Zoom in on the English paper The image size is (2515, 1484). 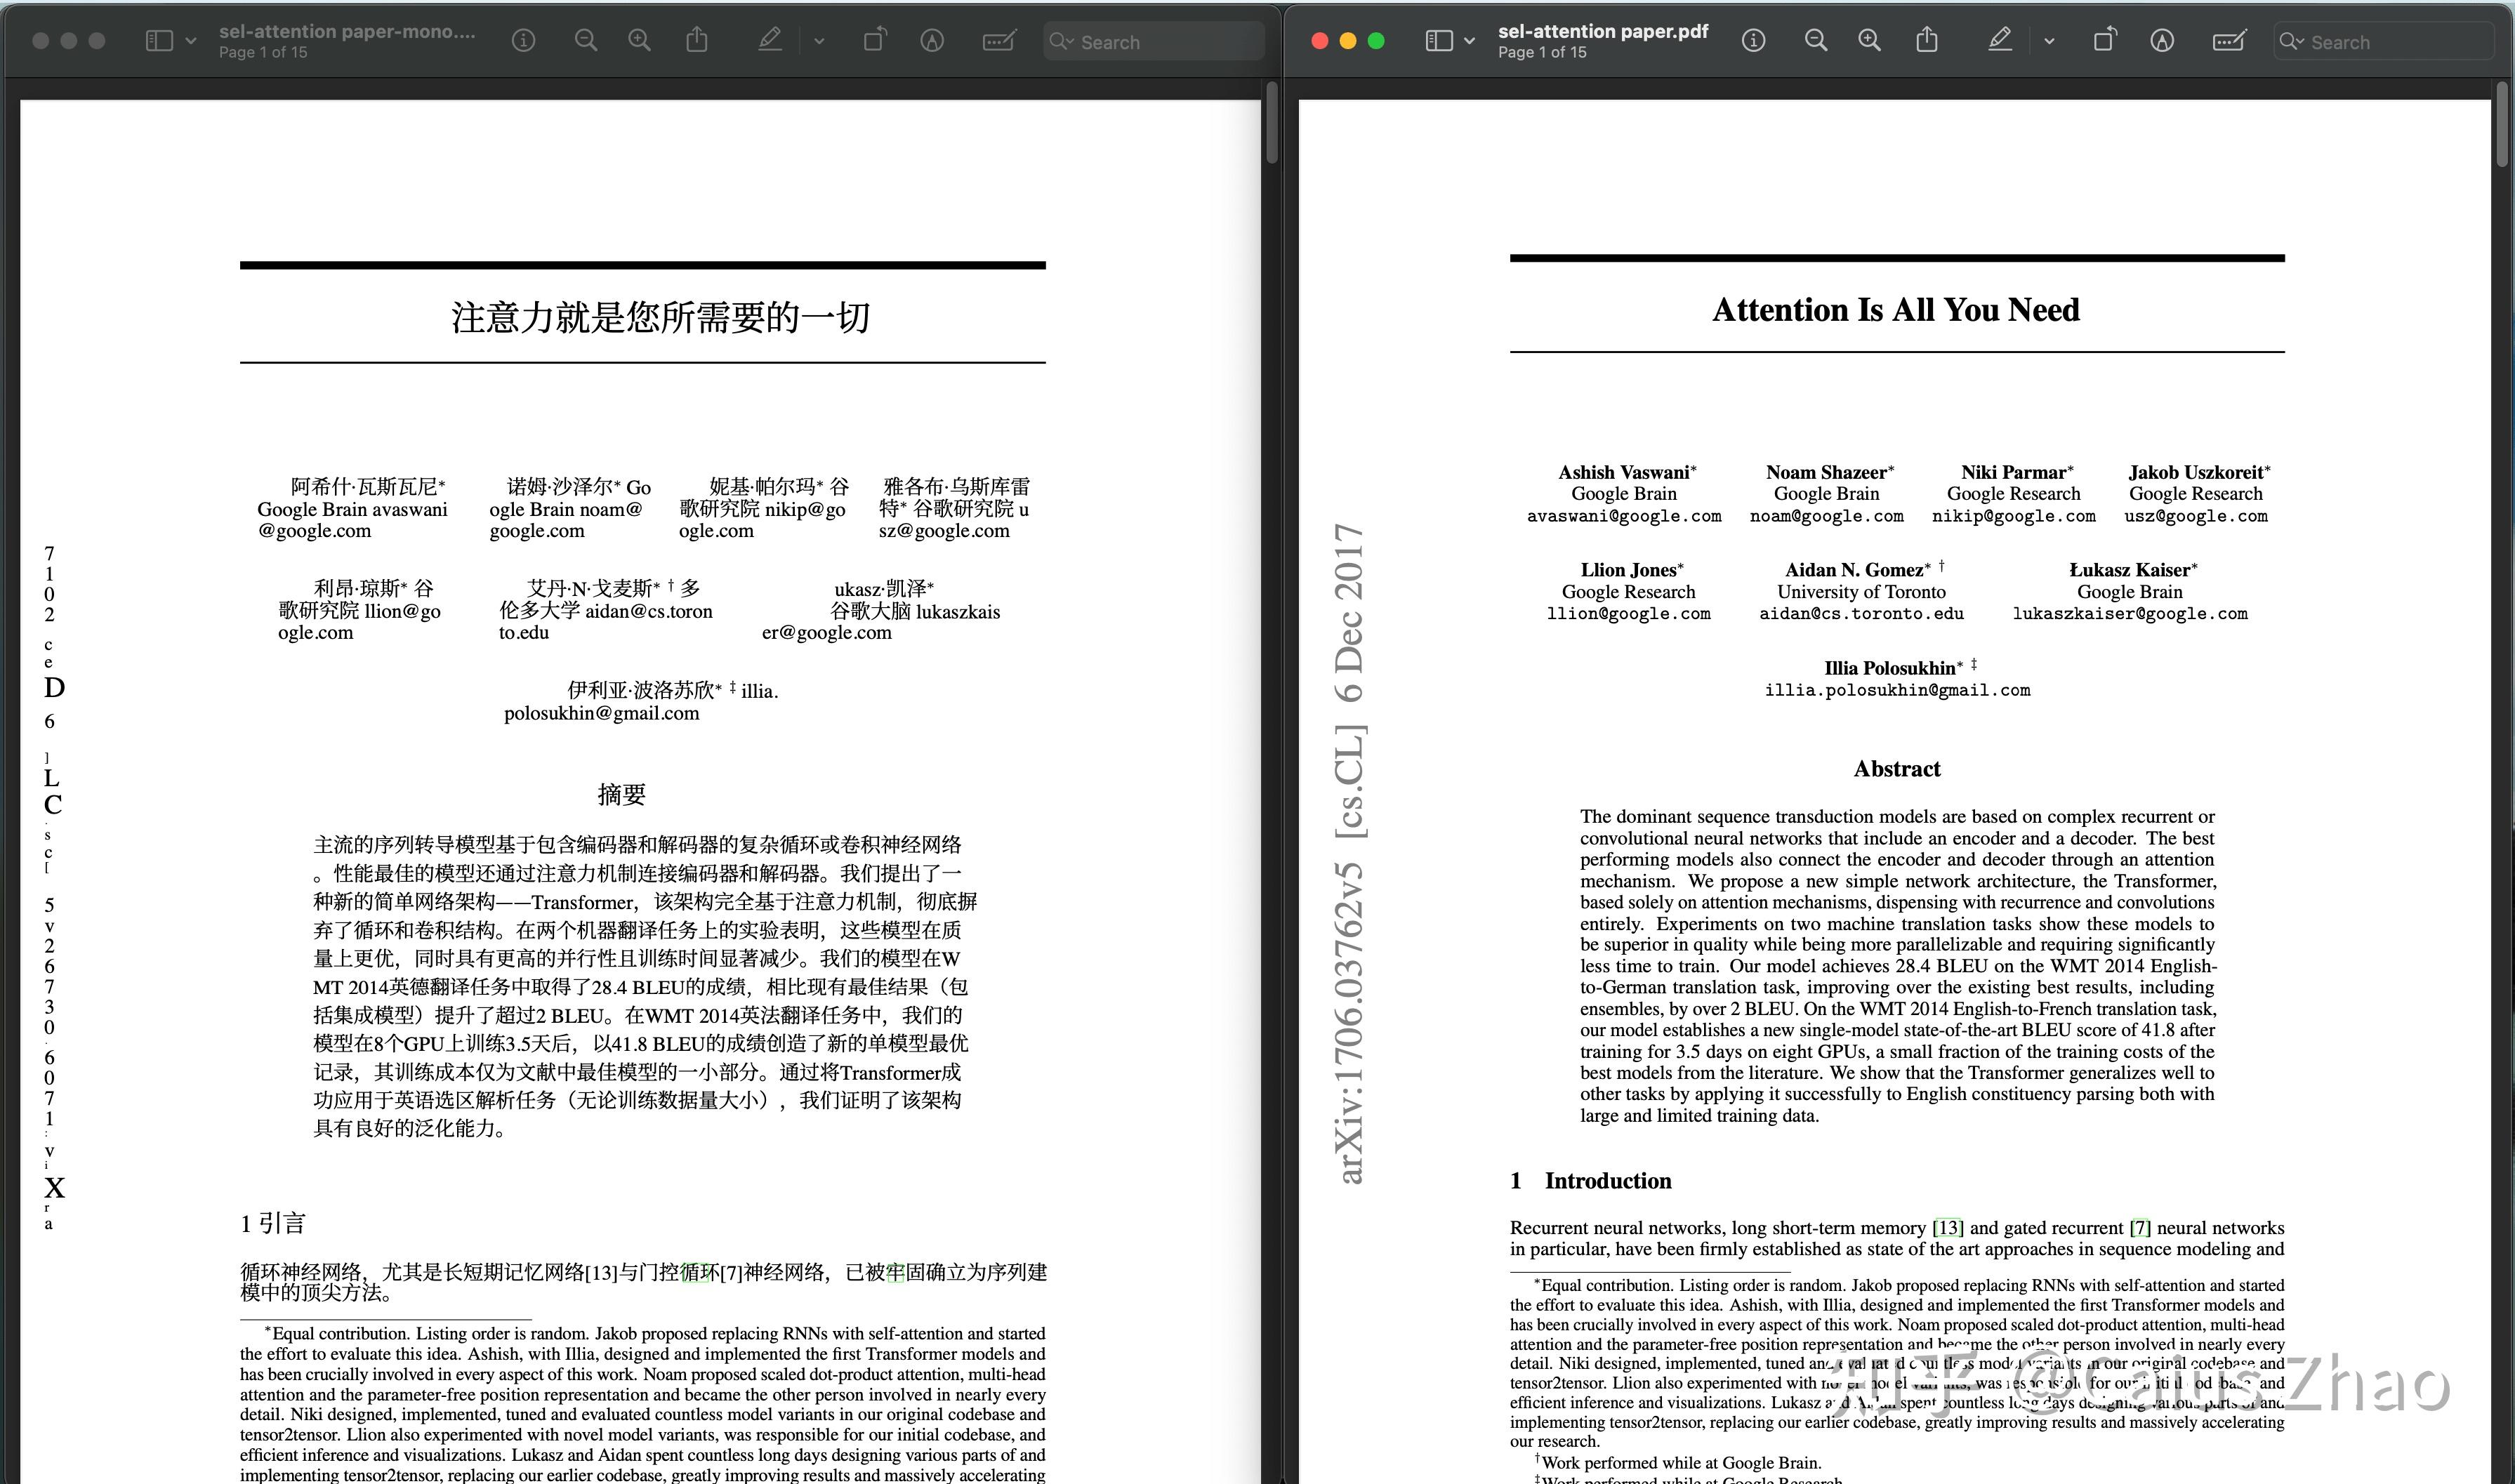pyautogui.click(x=1870, y=40)
